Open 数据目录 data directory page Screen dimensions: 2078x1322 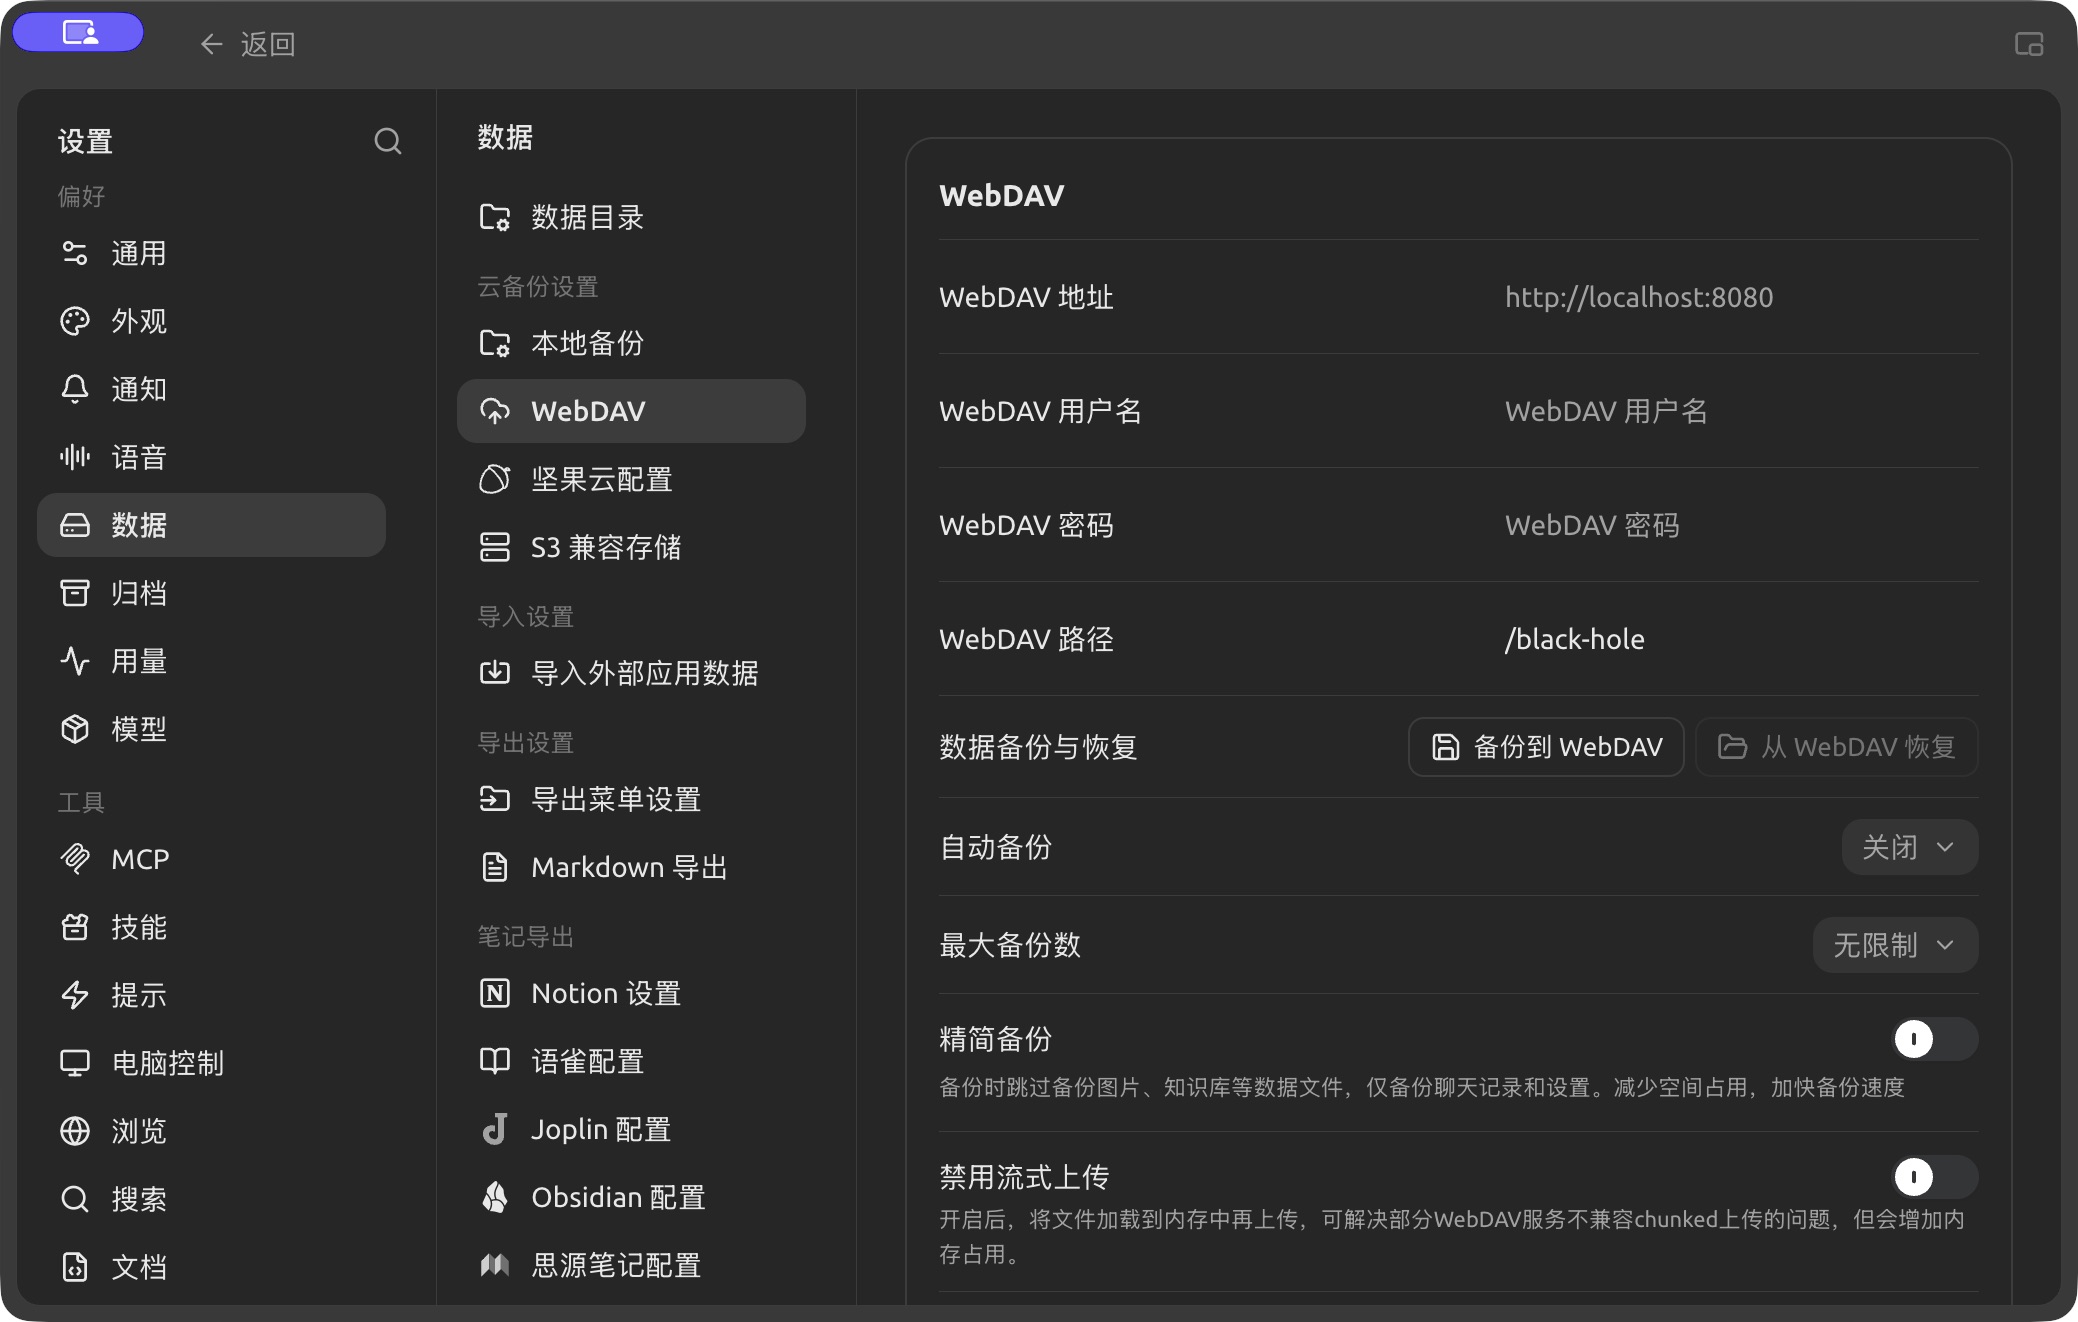point(631,217)
